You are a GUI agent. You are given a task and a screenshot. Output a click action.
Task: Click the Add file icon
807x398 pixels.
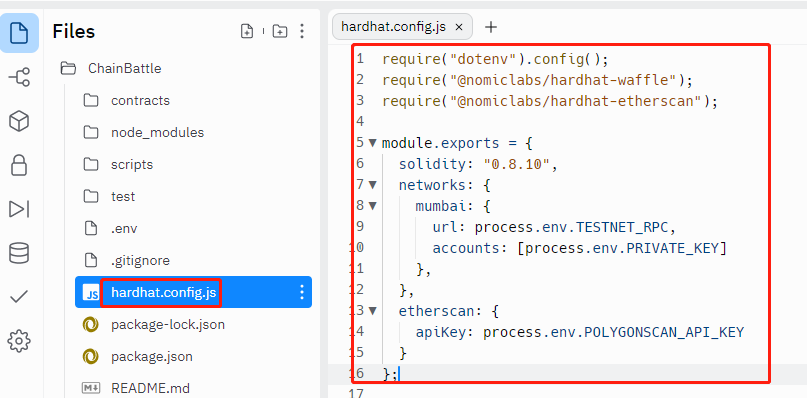(x=247, y=31)
